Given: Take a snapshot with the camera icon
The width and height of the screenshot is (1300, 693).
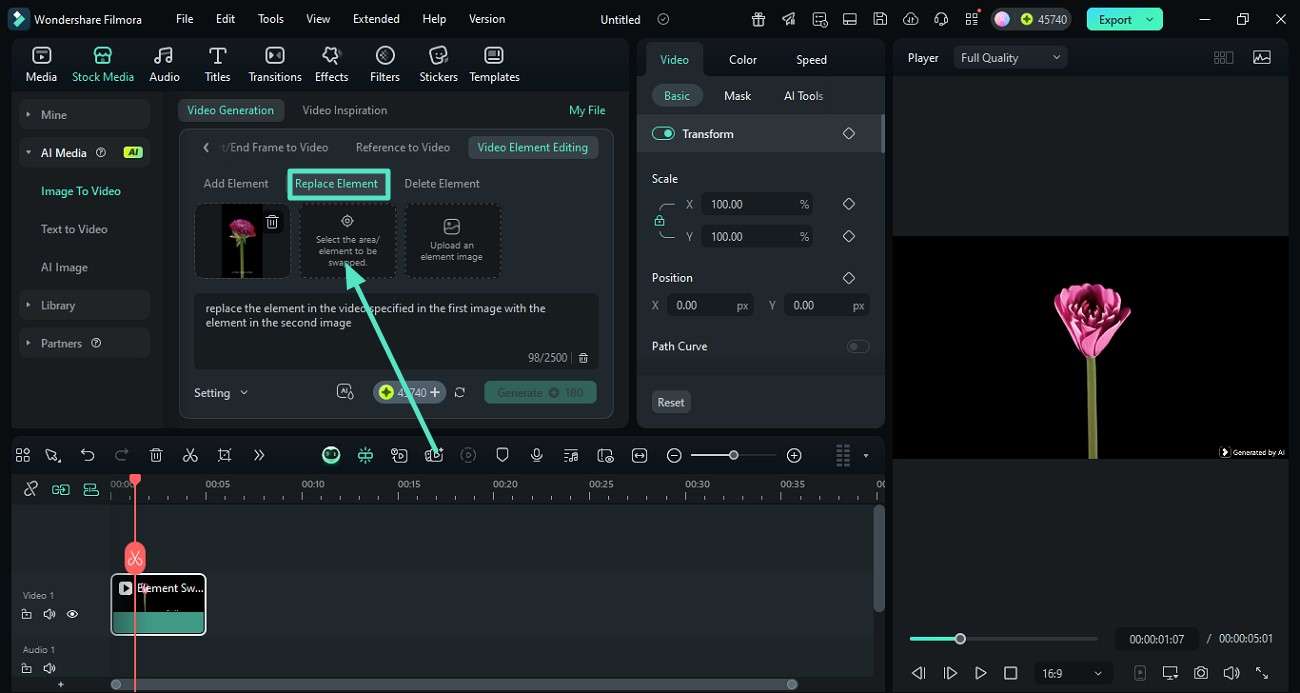Looking at the screenshot, I should (x=1201, y=673).
